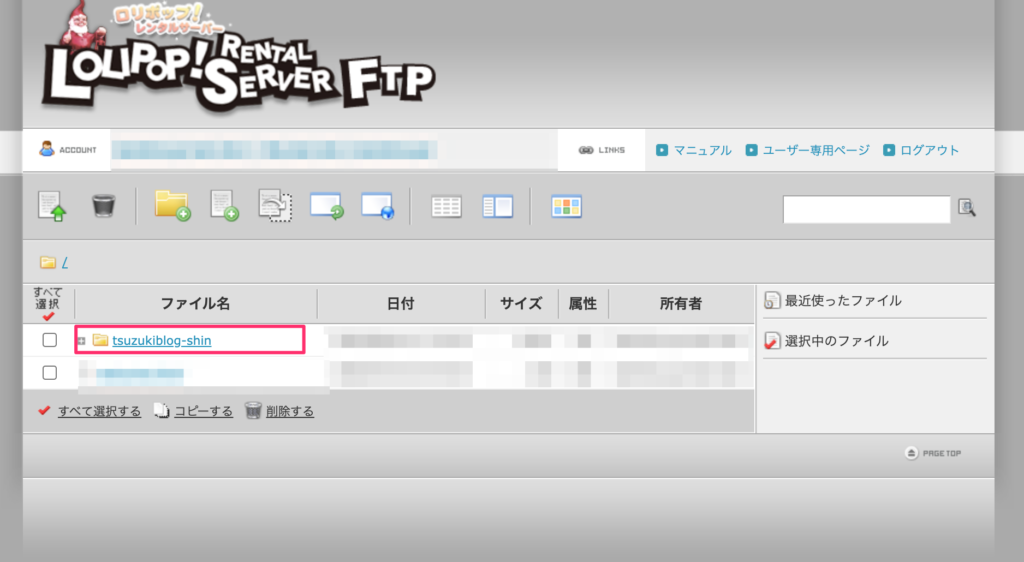This screenshot has height=562, width=1024.
Task: Click the trash can delete toolbar icon
Action: [103, 206]
